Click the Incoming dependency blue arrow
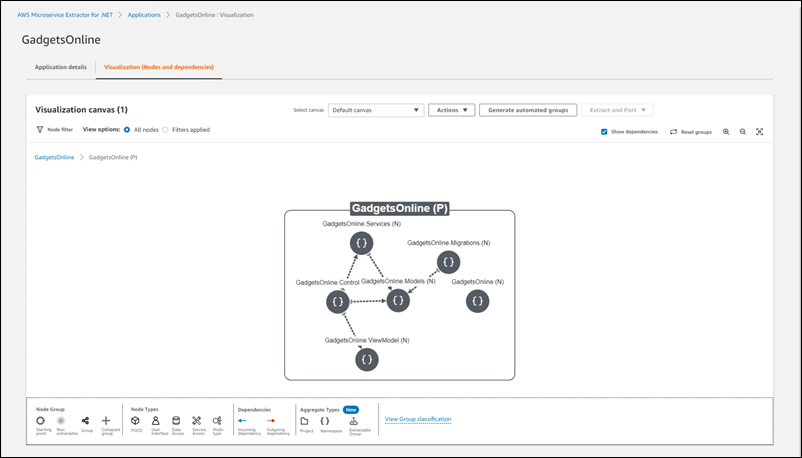Screen dimensions: 802x458 pyautogui.click(x=242, y=421)
